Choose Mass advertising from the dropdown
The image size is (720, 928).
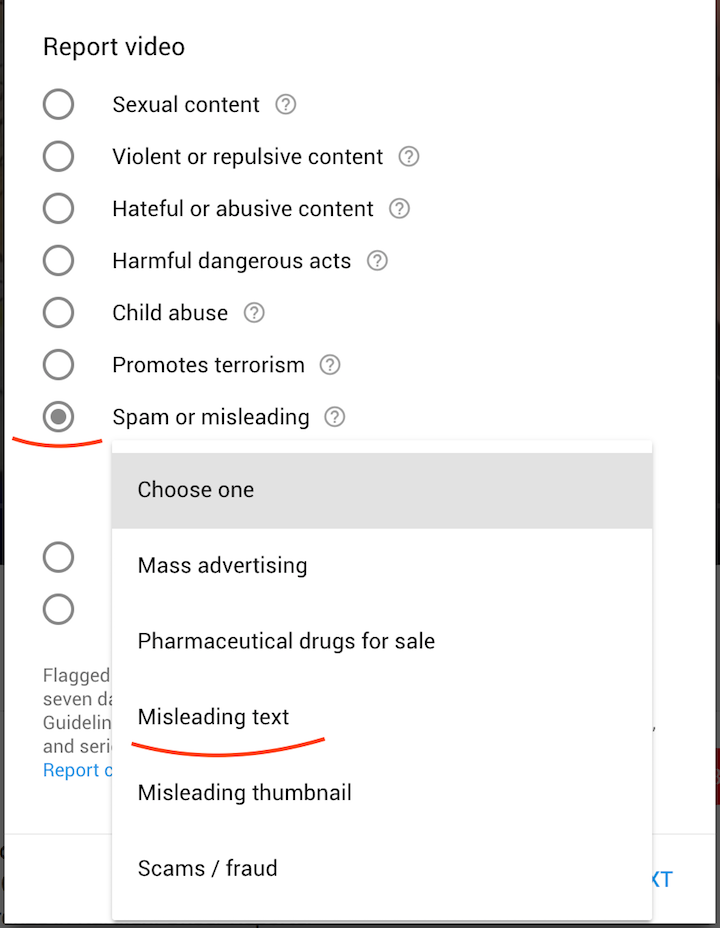pos(382,565)
